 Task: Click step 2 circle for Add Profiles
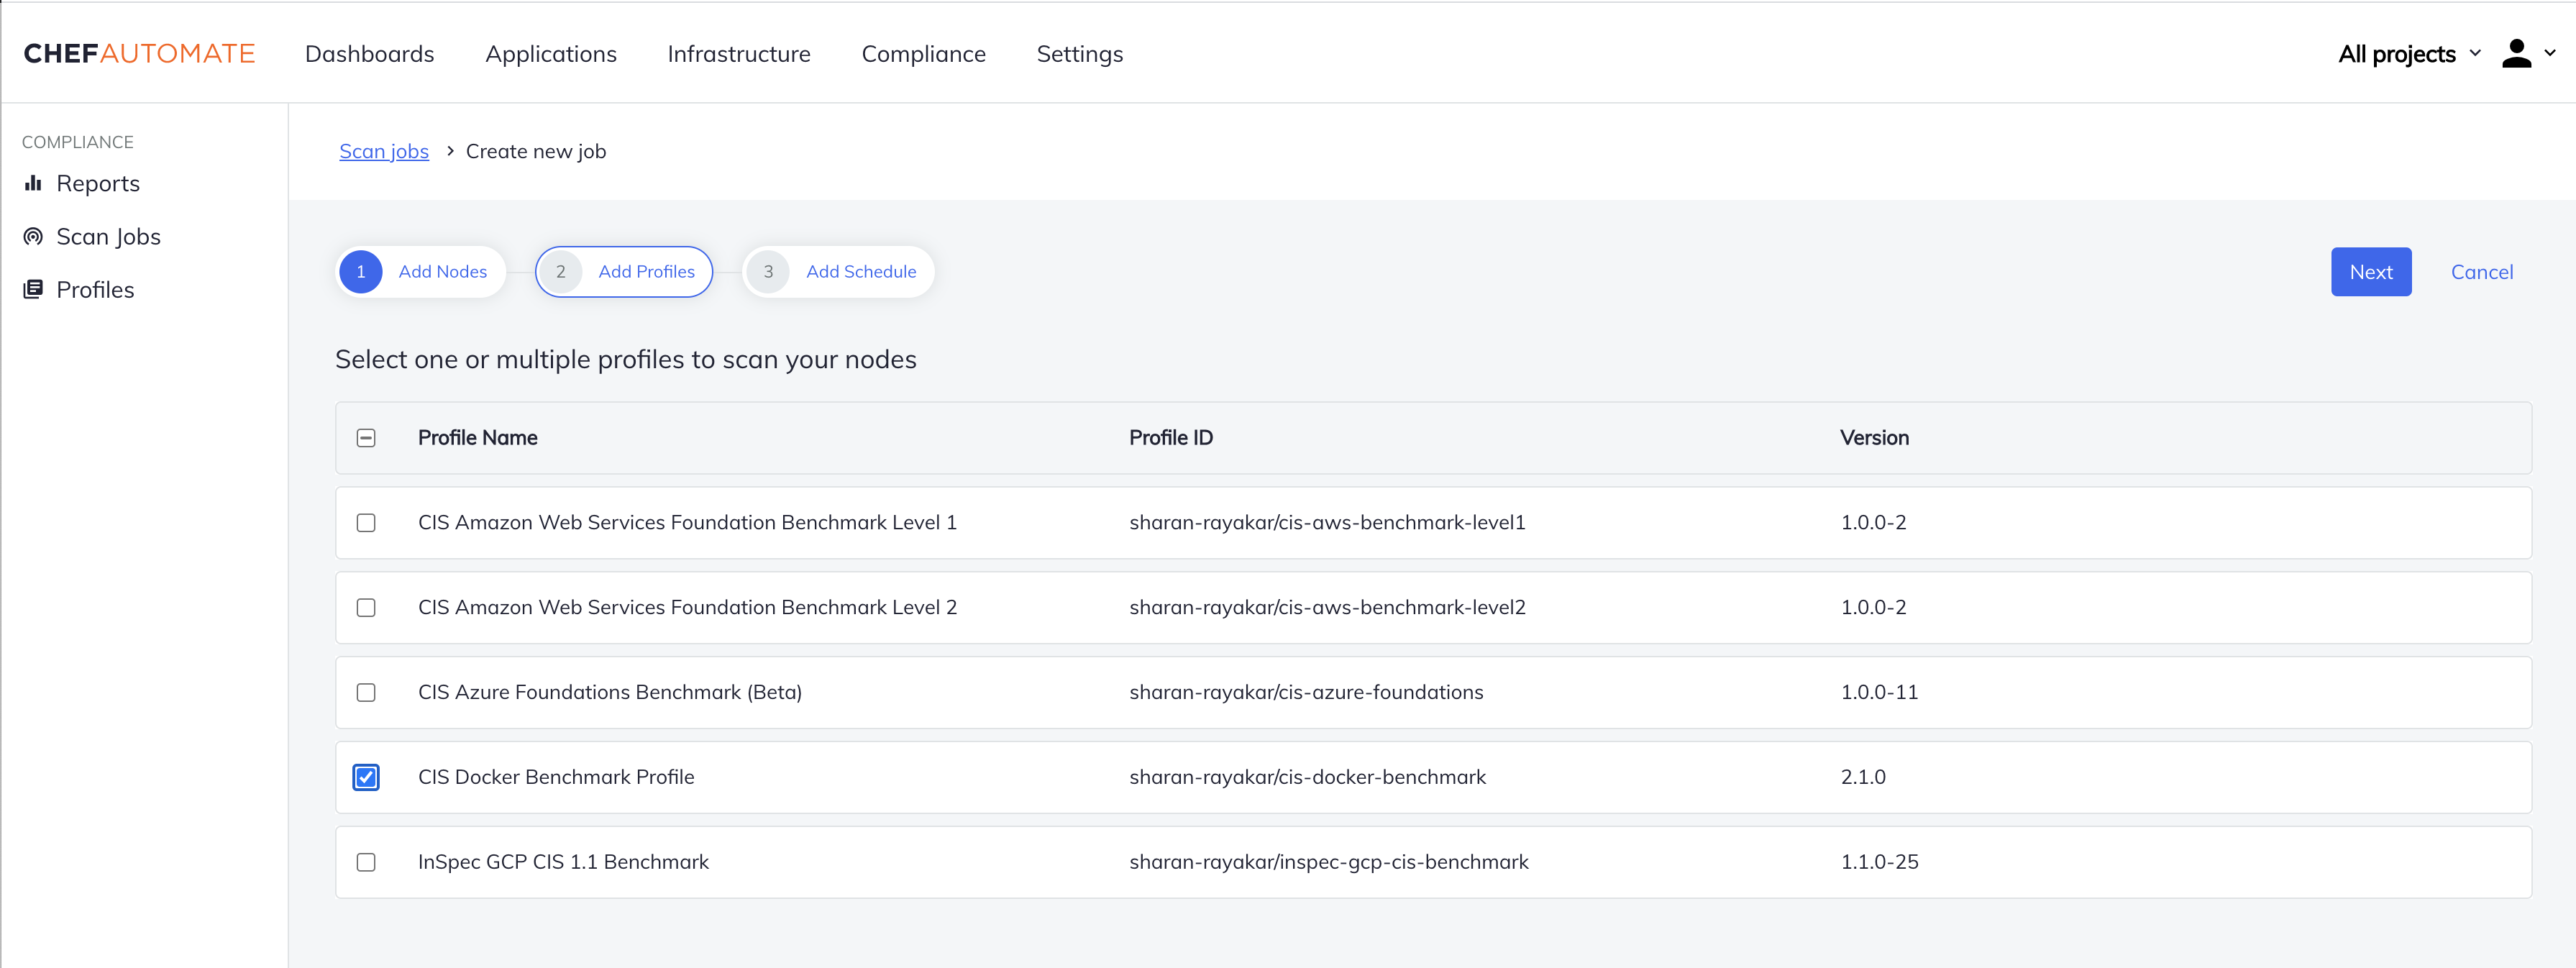click(x=561, y=272)
